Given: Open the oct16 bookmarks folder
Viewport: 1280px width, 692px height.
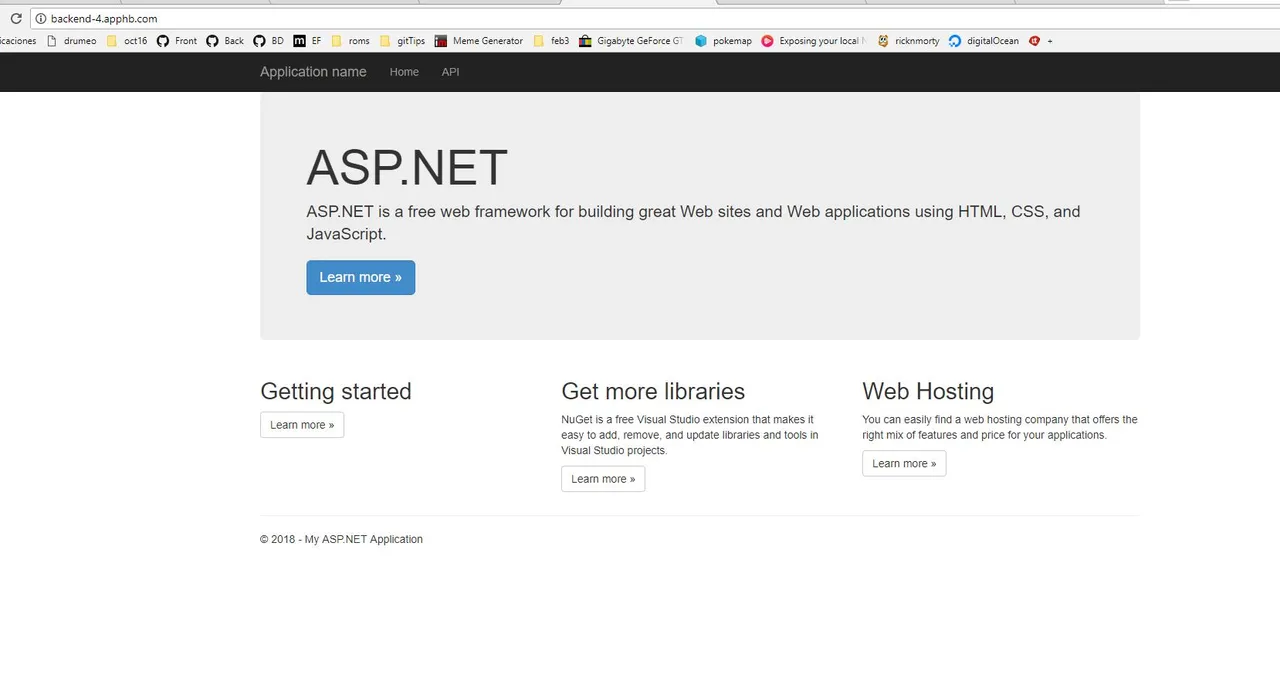Looking at the screenshot, I should click(127, 41).
